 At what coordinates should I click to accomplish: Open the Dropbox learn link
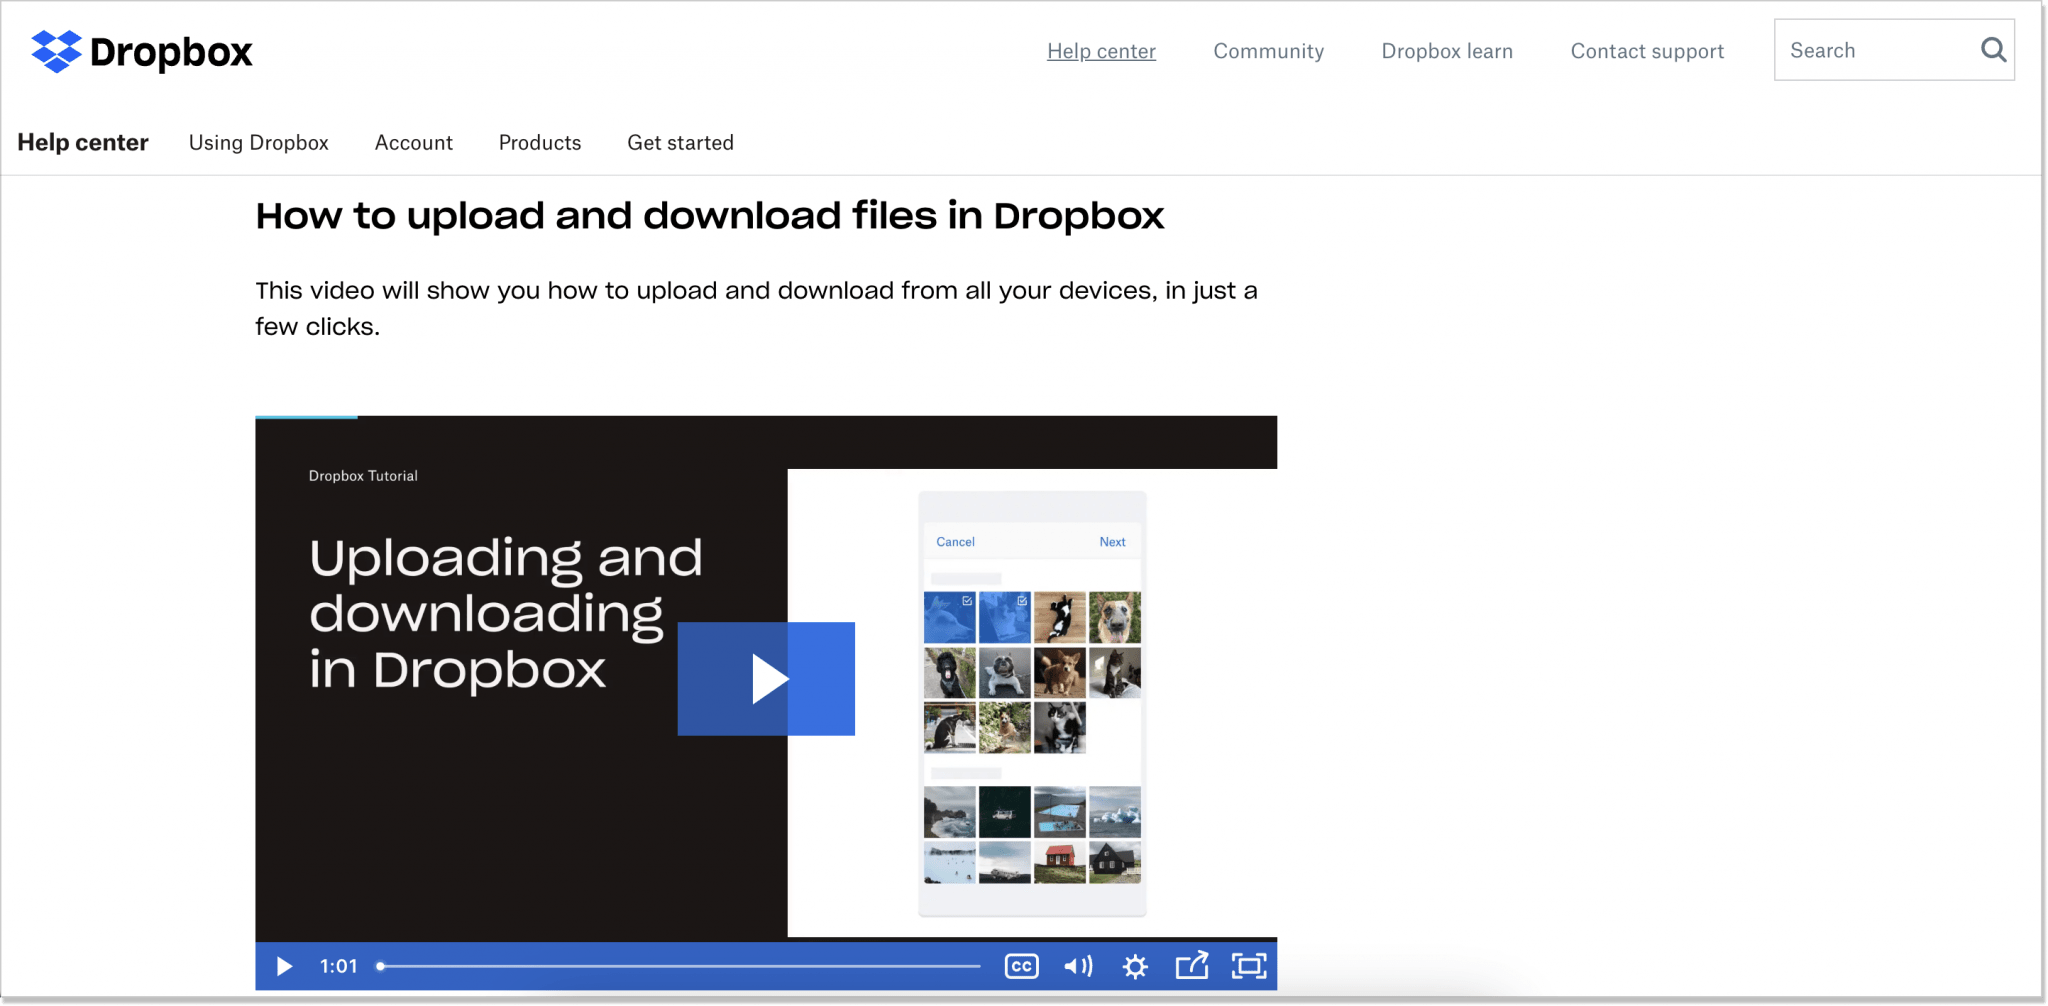click(1446, 51)
